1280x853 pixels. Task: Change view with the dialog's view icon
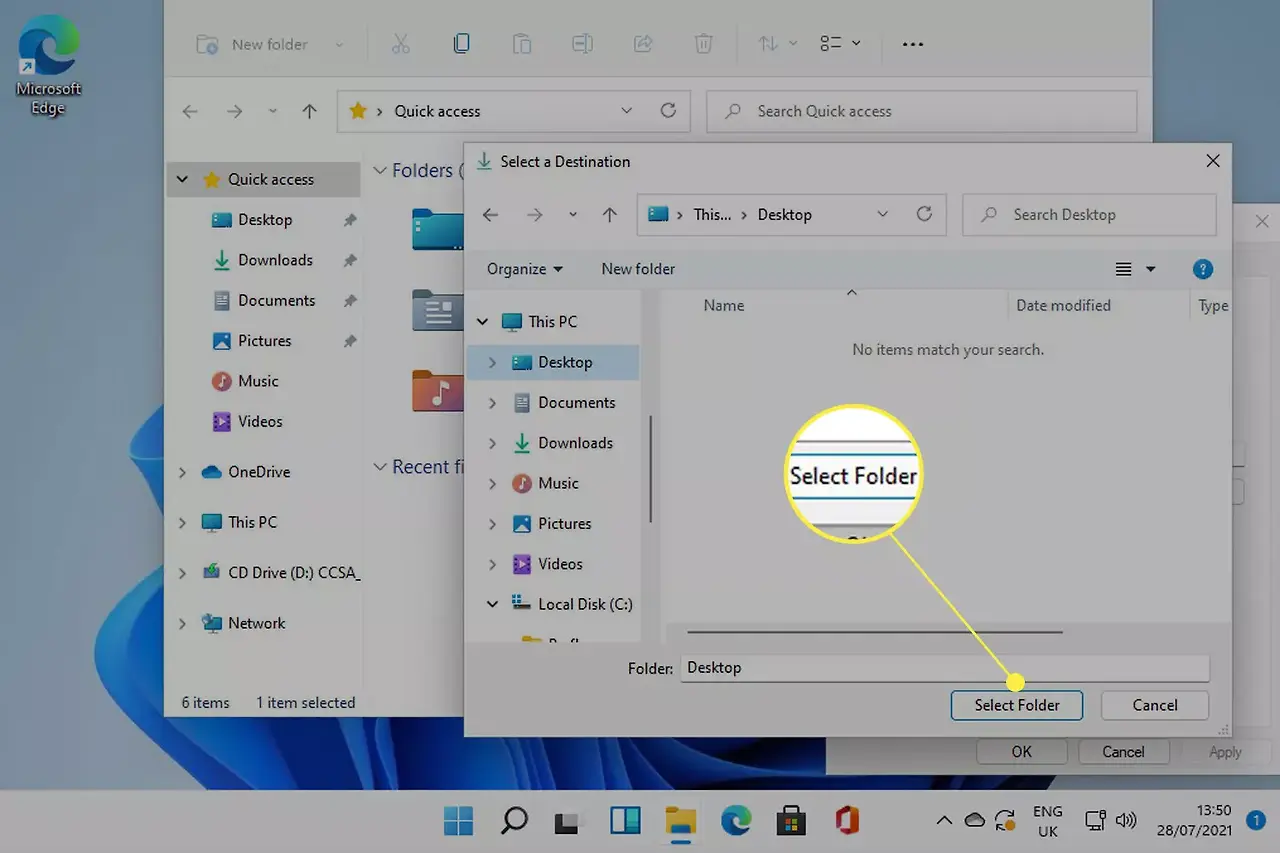1124,269
